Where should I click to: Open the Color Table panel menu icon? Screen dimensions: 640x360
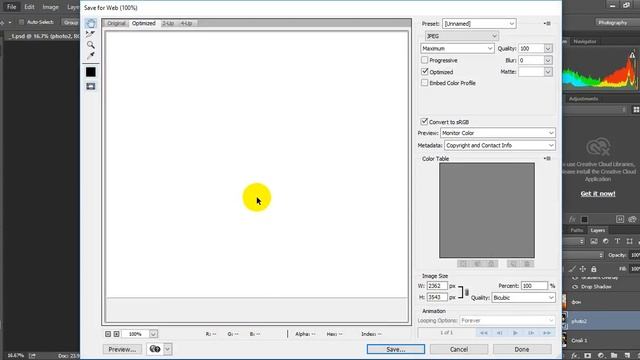coord(547,158)
